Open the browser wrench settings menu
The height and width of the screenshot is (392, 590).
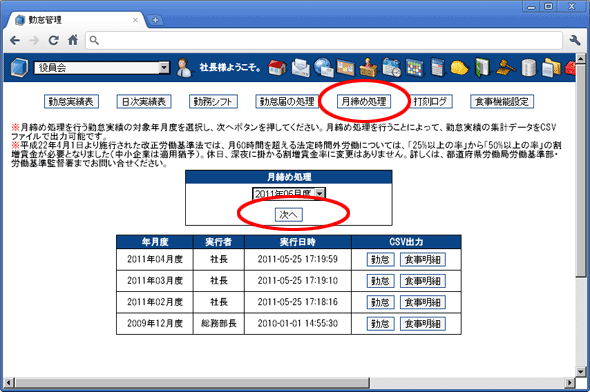pyautogui.click(x=575, y=40)
